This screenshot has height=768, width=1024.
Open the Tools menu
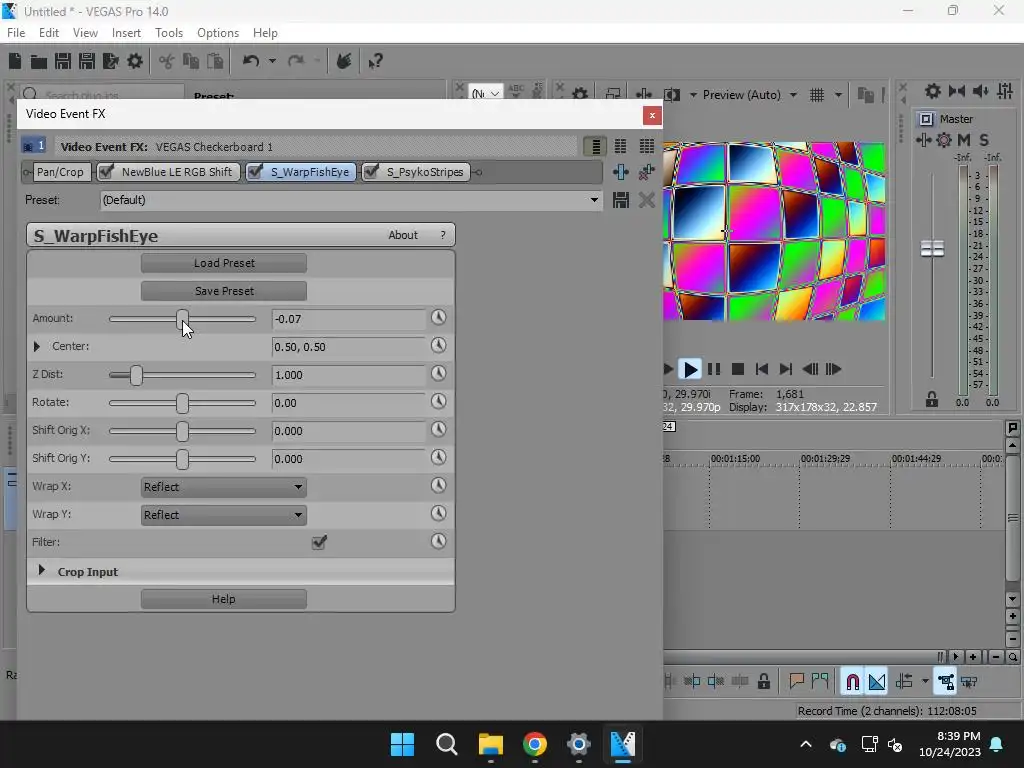point(169,33)
